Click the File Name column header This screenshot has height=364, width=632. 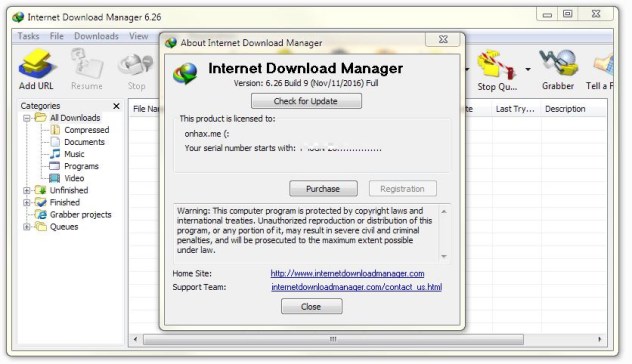coord(146,109)
